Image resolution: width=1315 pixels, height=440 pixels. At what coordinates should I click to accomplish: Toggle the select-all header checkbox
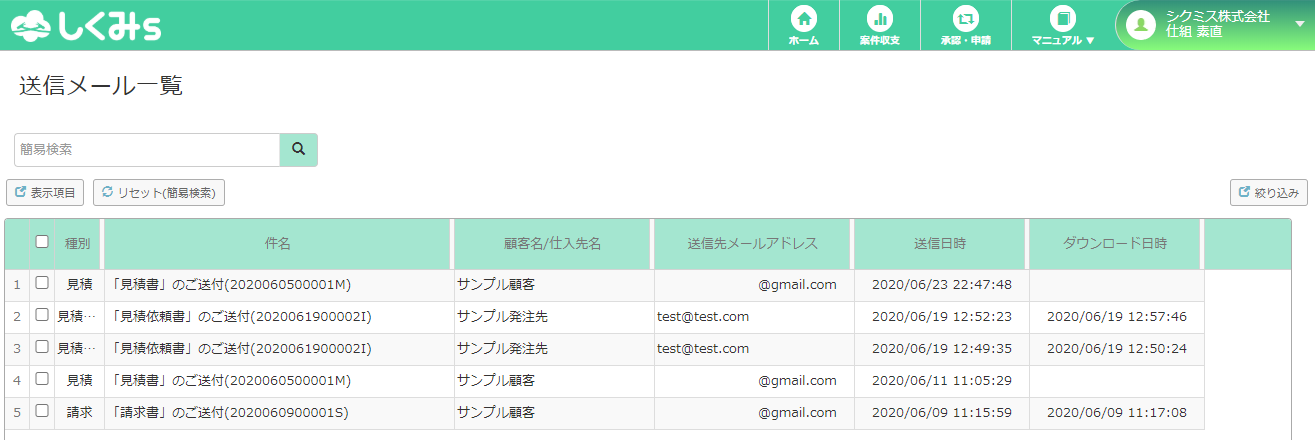pos(42,241)
